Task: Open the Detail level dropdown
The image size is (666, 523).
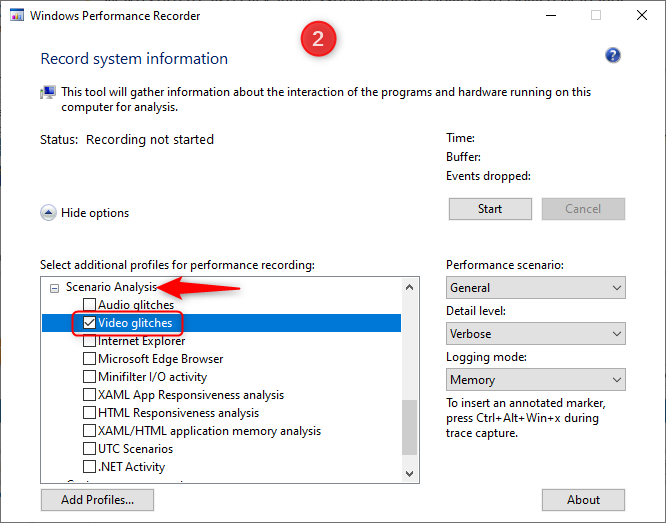Action: [x=535, y=334]
